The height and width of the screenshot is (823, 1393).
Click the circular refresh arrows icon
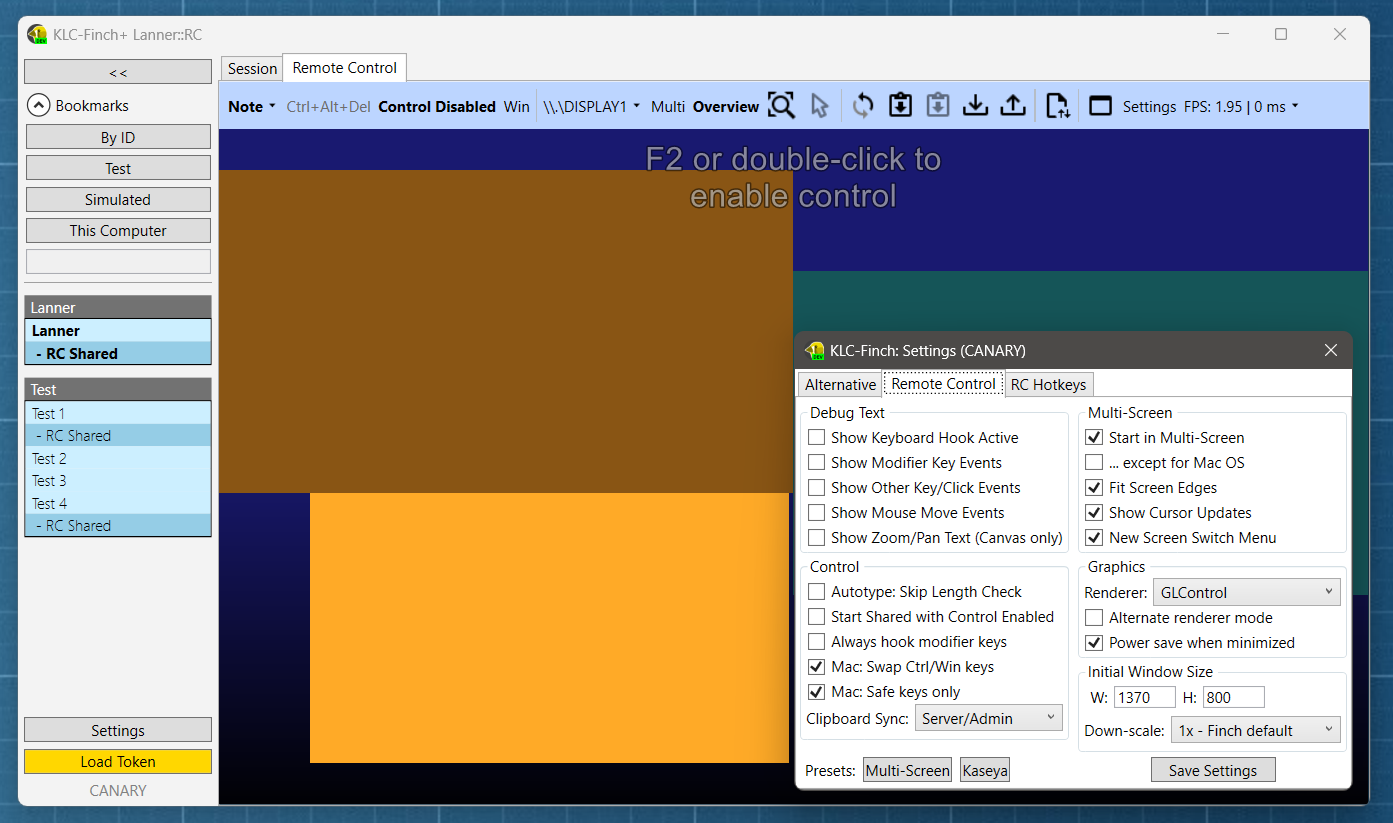point(863,105)
